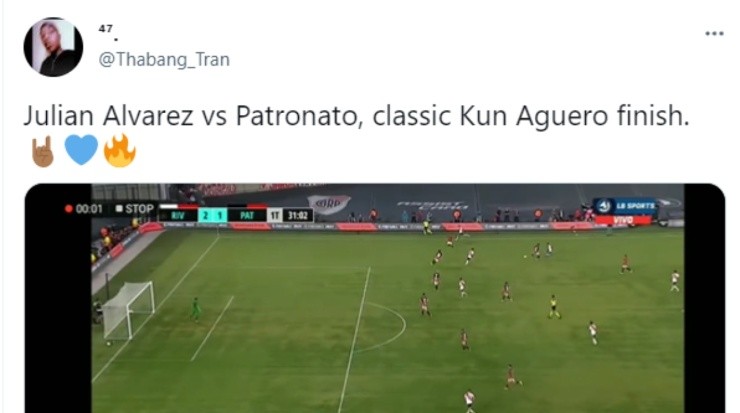
Task: Click the PAT team label on scoreboard
Action: point(247,216)
